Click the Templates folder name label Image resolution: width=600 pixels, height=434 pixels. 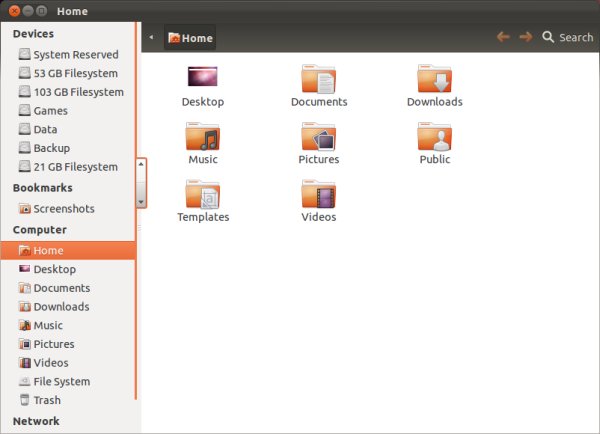tap(203, 217)
